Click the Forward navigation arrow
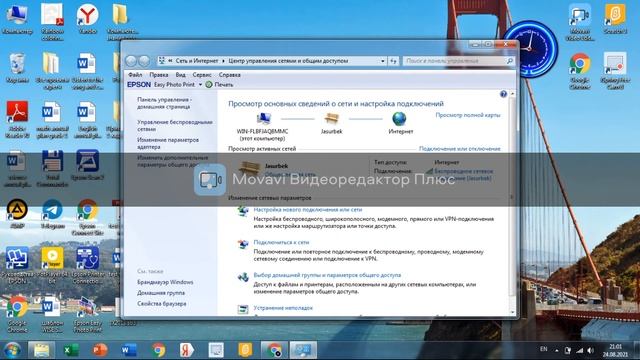Image resolution: width=640 pixels, height=360 pixels. [144, 61]
